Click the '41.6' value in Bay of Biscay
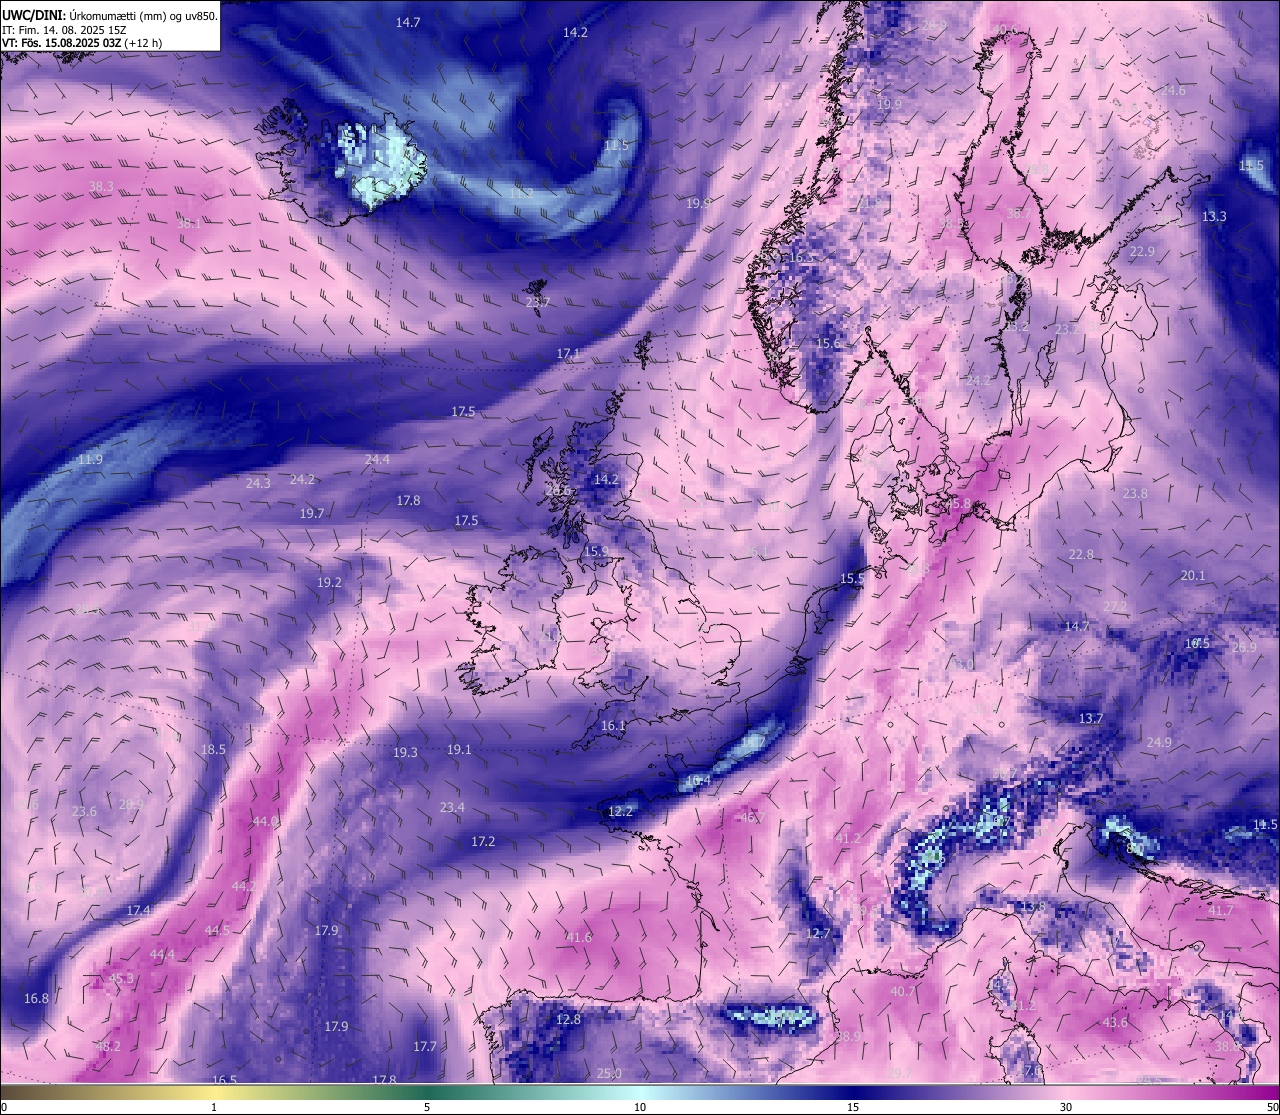The image size is (1280, 1115). tap(579, 937)
